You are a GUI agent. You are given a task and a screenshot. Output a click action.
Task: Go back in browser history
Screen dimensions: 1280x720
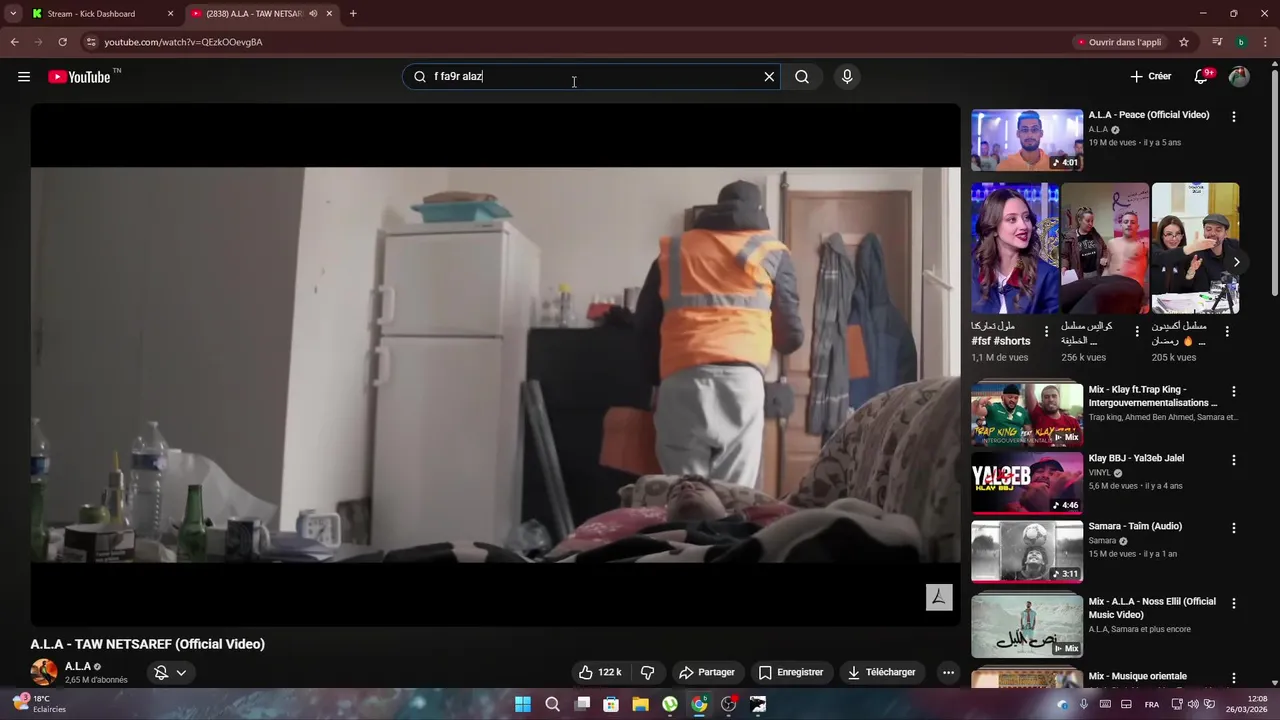14,42
